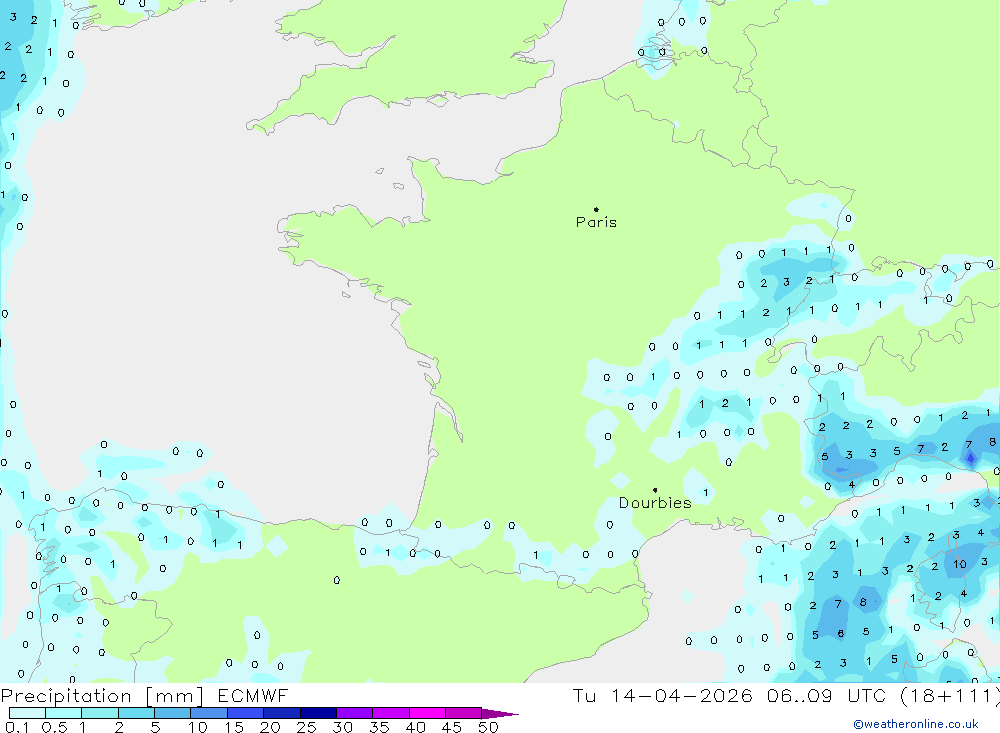
Task: Click the date 'Tu 14-04-2026'
Action: pyautogui.click(x=662, y=695)
